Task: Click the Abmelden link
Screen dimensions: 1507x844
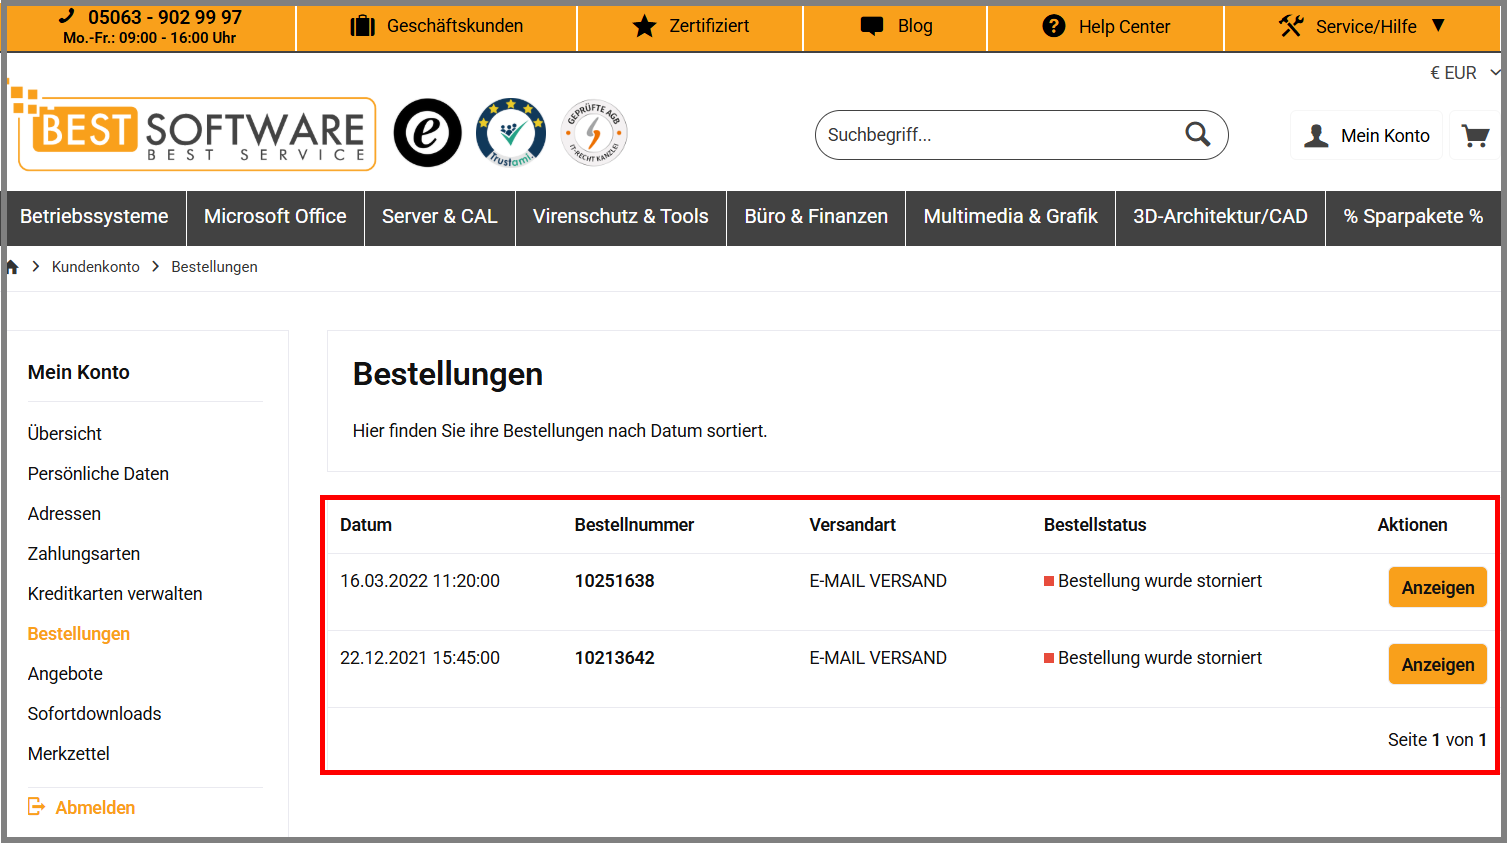Action: (x=95, y=808)
